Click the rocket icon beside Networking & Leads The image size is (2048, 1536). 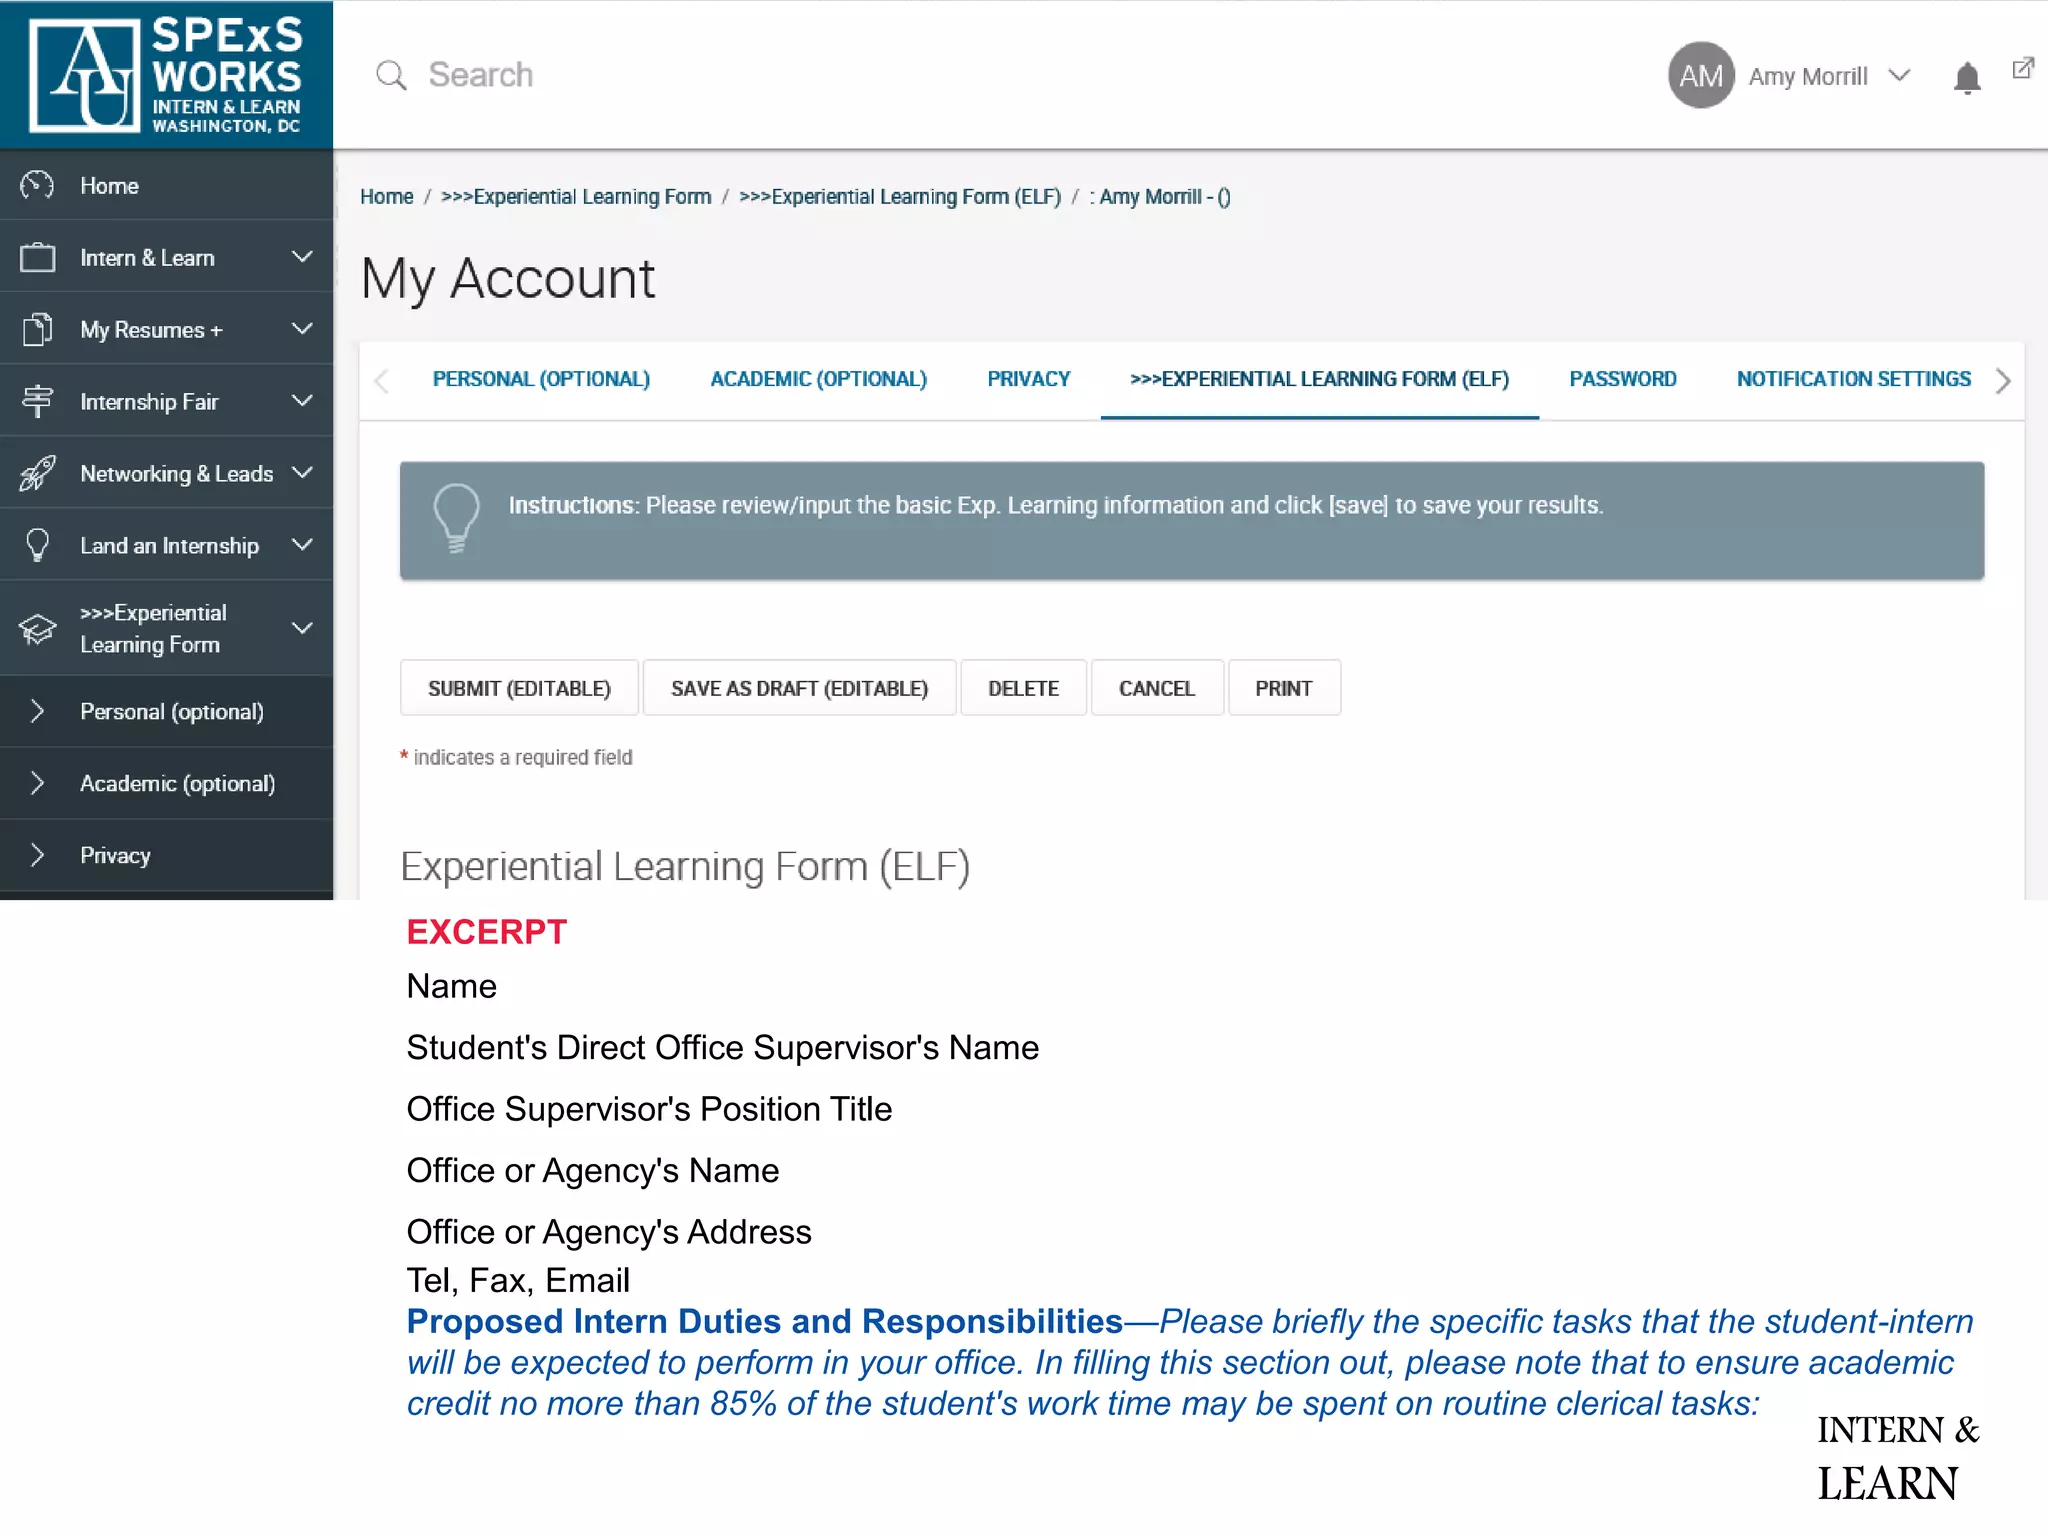coord(37,473)
